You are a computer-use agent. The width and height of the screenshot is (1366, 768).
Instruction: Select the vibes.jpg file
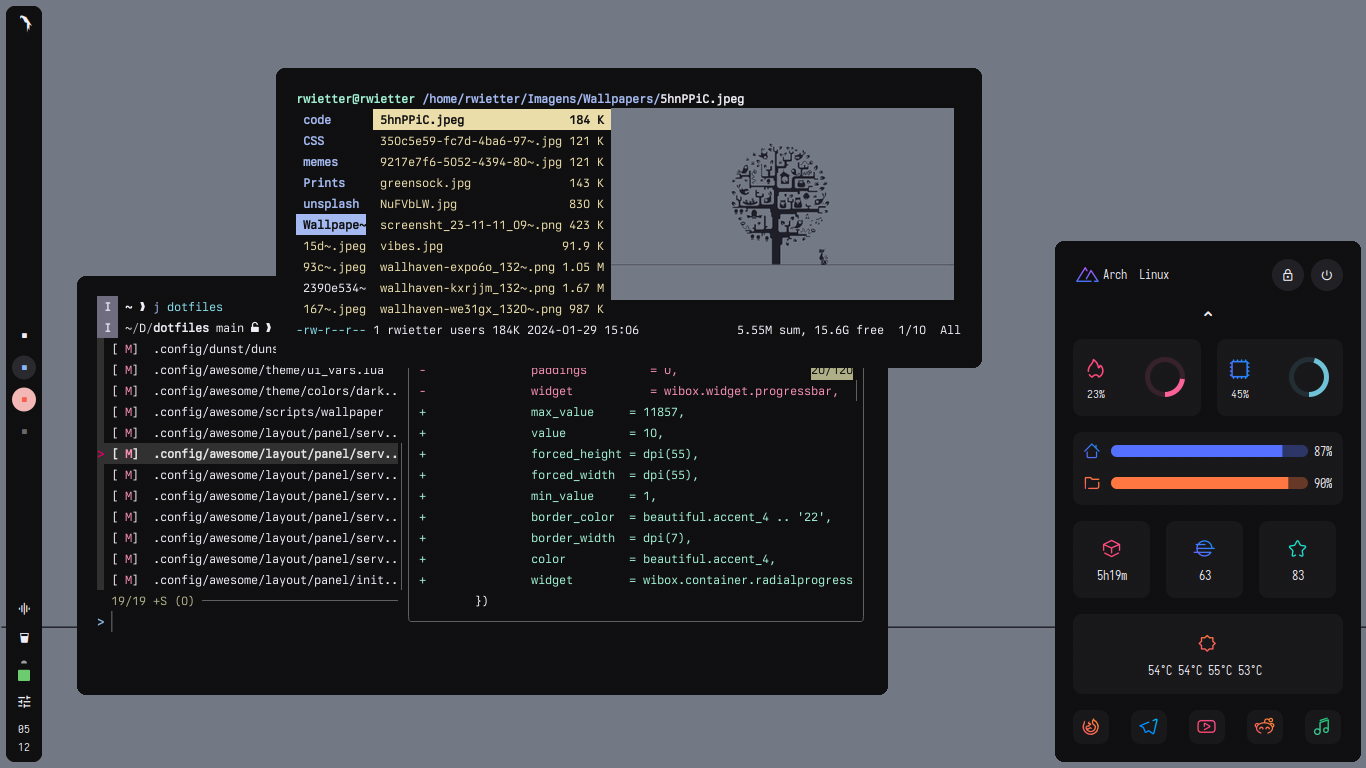[492, 246]
